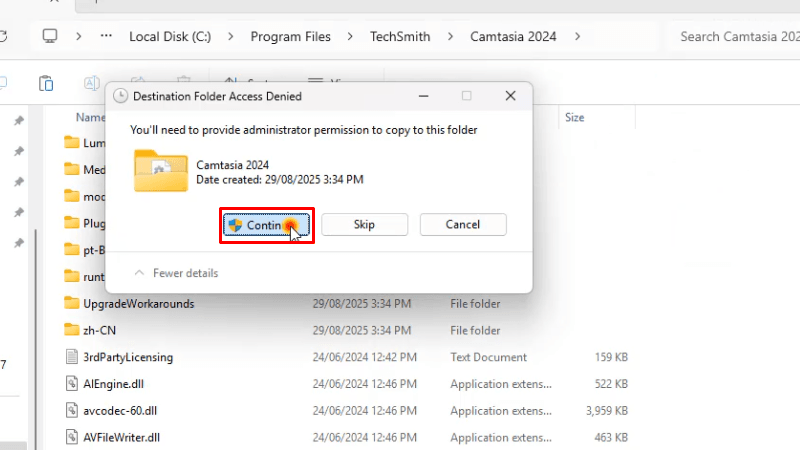Navigate to TechSmith in the breadcrumb

pos(399,37)
